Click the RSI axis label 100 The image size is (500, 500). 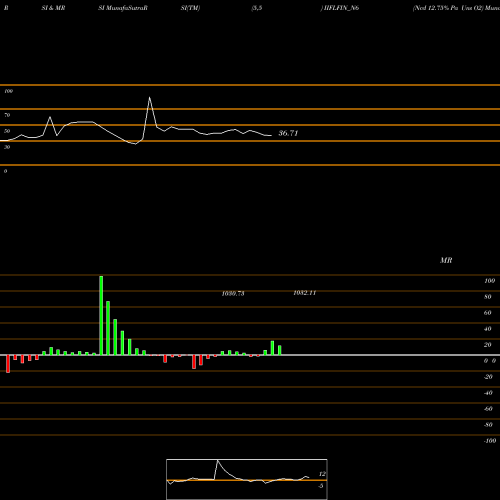click(x=8, y=91)
